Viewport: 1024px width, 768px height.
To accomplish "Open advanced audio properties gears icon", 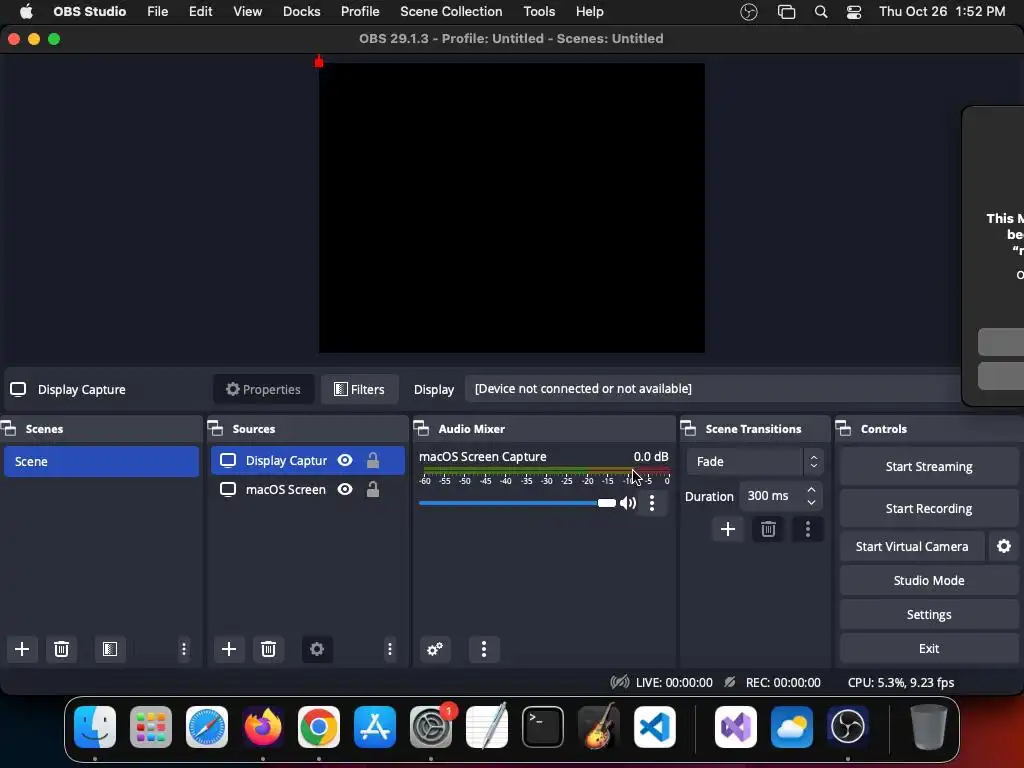I will (x=435, y=649).
